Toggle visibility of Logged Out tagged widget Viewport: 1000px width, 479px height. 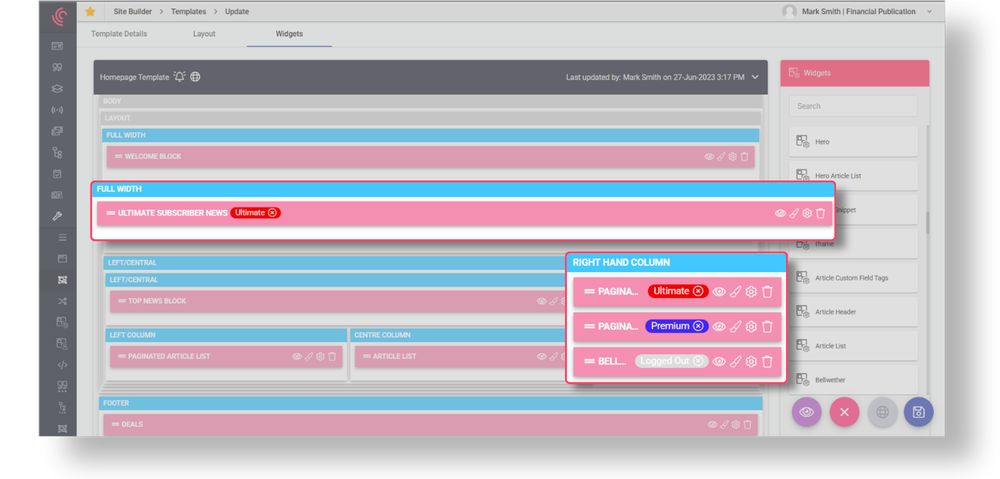[x=719, y=362]
